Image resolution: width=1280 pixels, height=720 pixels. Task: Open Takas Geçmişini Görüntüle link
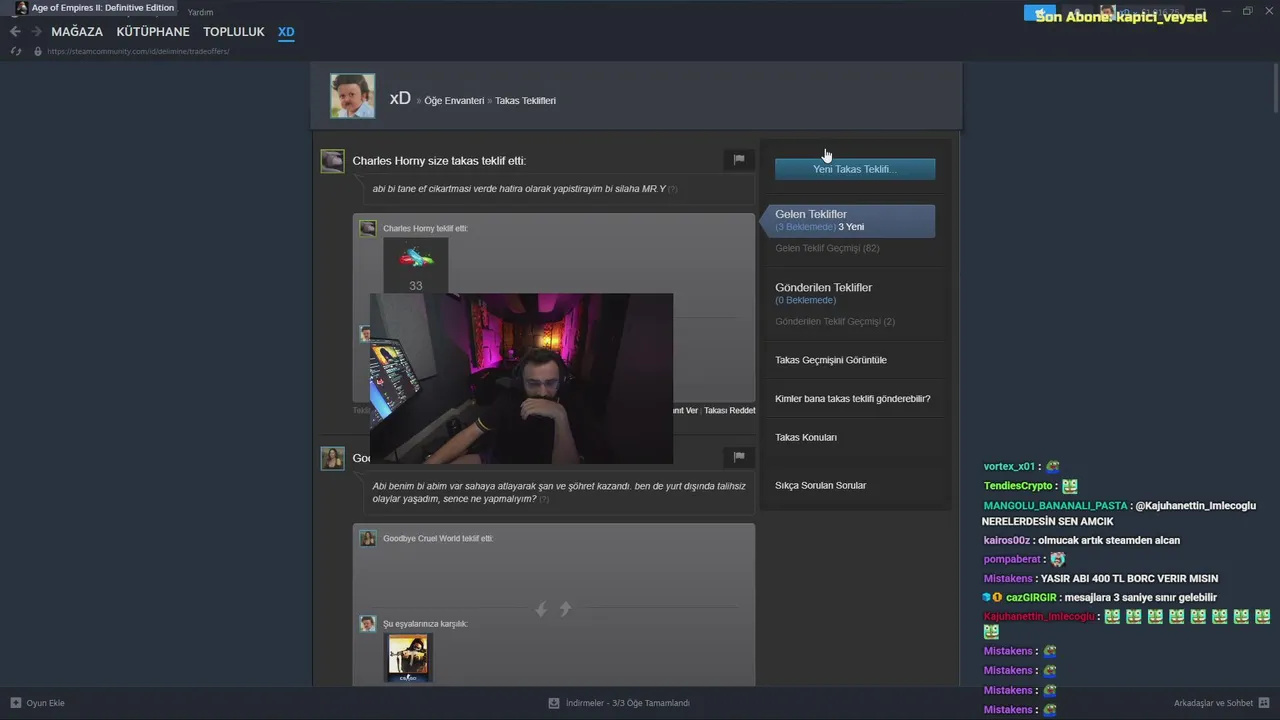click(x=831, y=360)
